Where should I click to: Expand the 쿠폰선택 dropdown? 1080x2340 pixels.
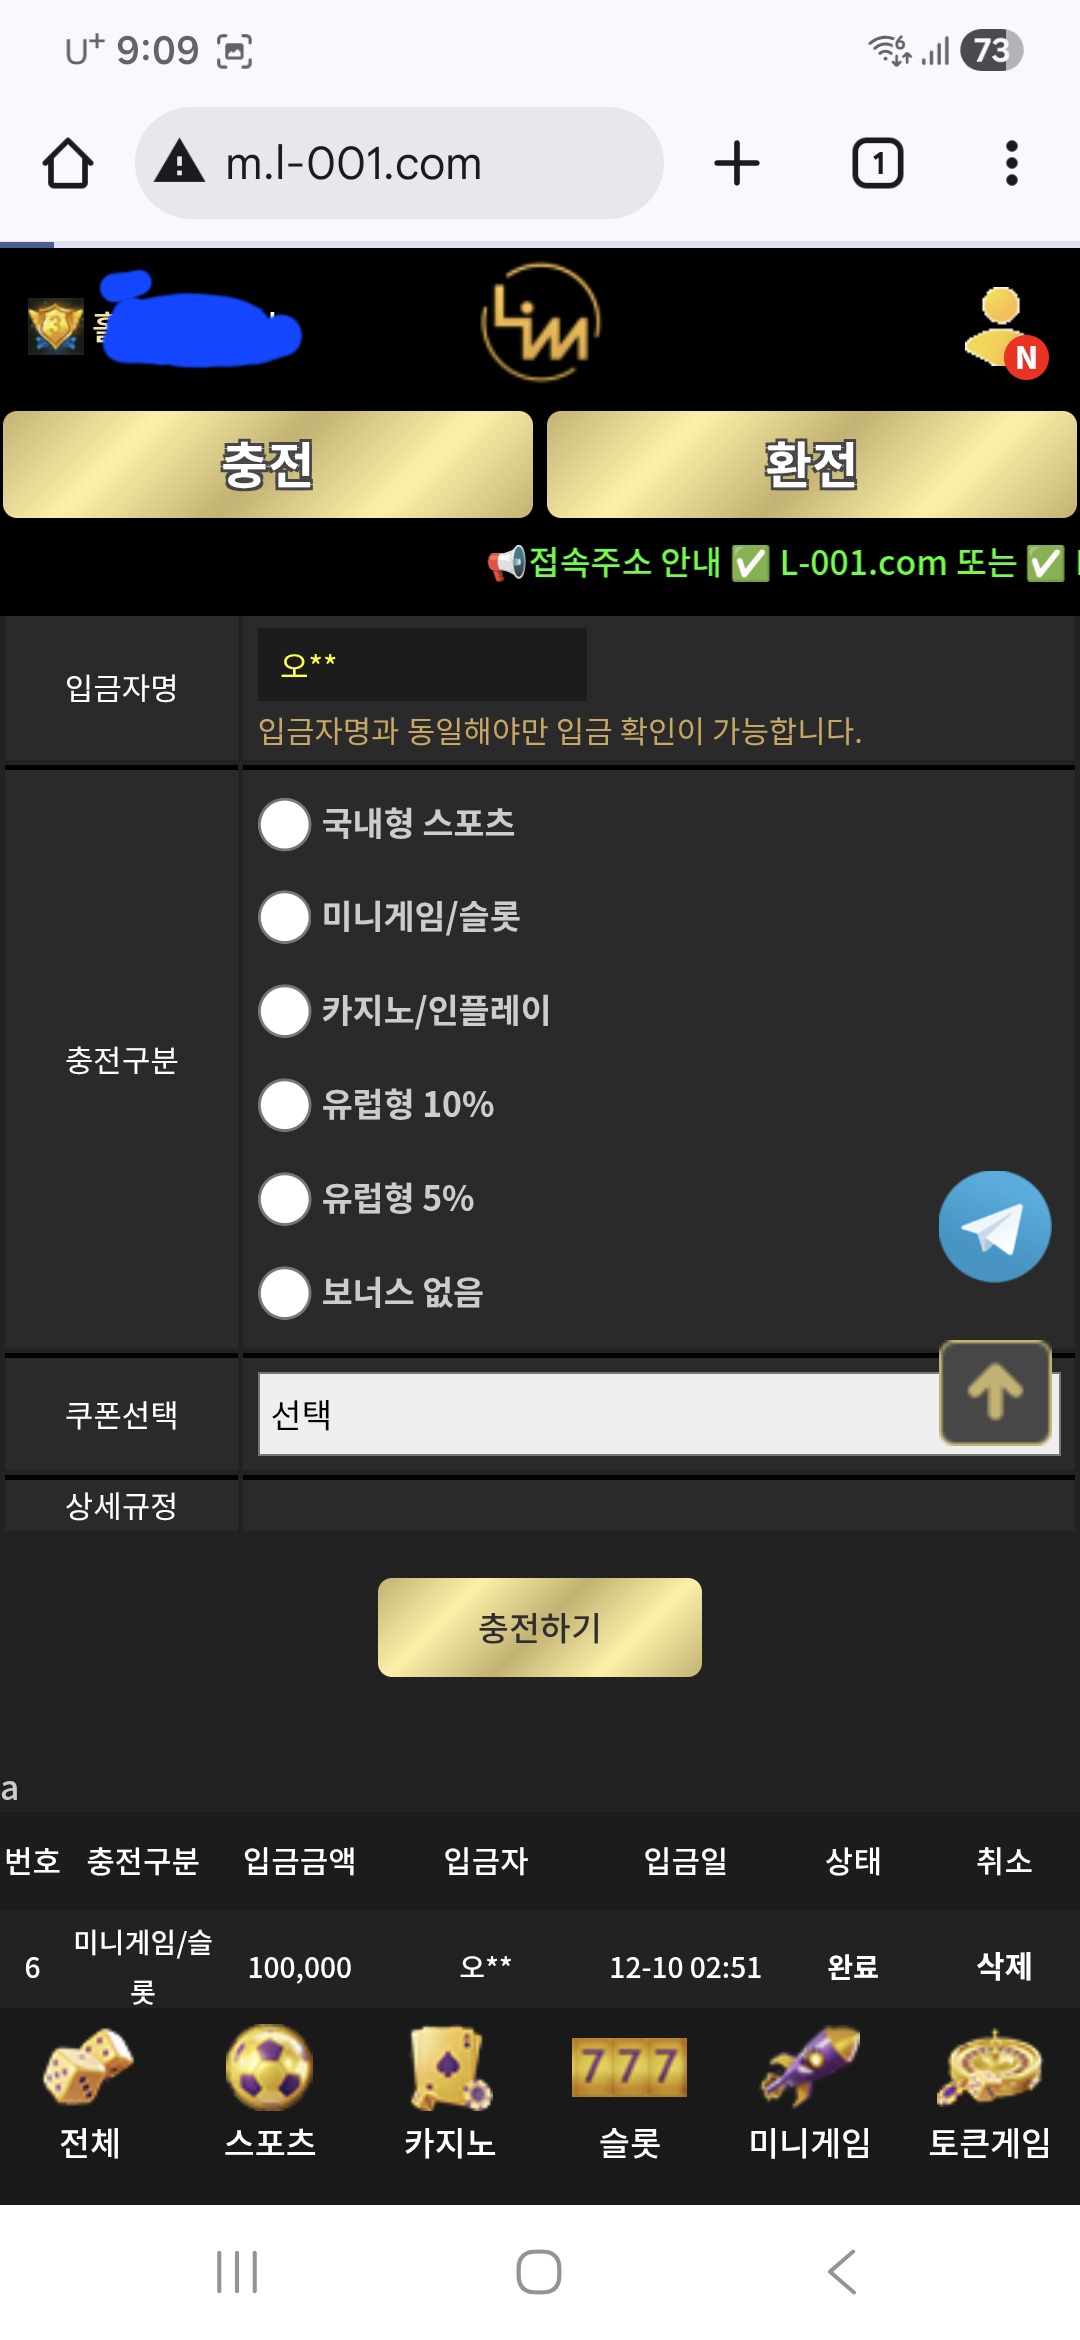coord(600,1414)
